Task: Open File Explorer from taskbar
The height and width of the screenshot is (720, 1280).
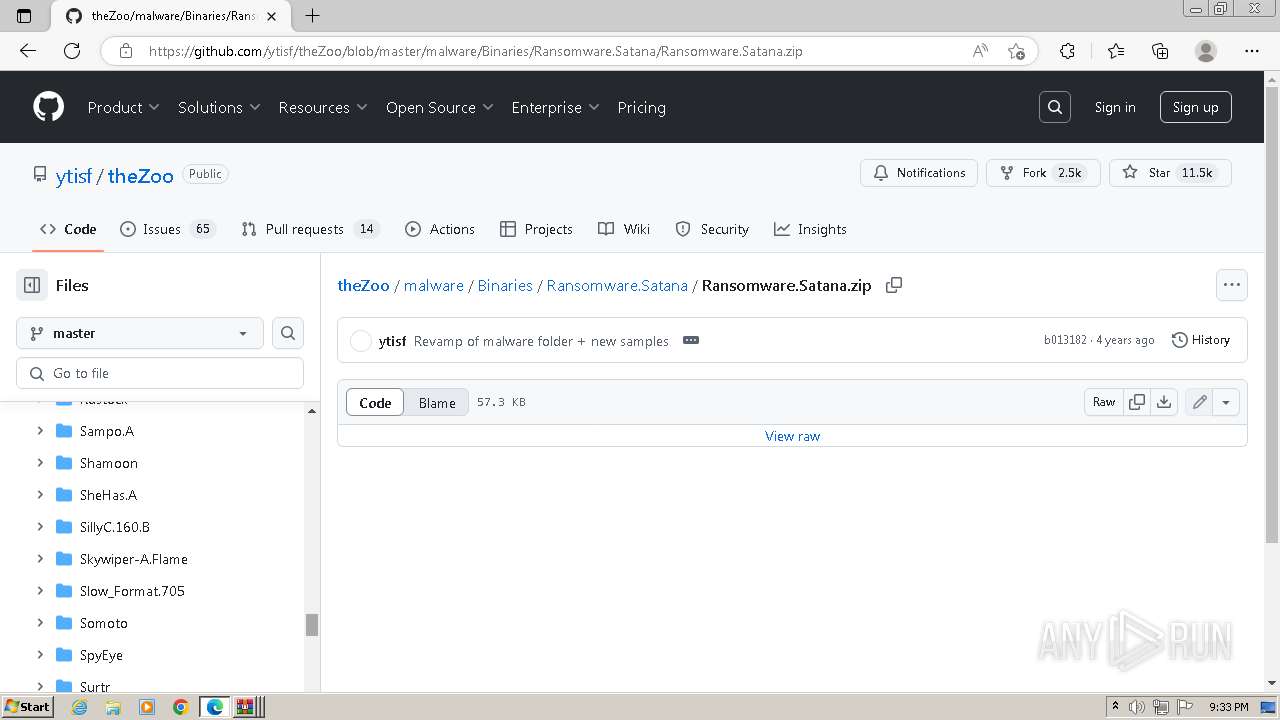Action: [x=113, y=707]
